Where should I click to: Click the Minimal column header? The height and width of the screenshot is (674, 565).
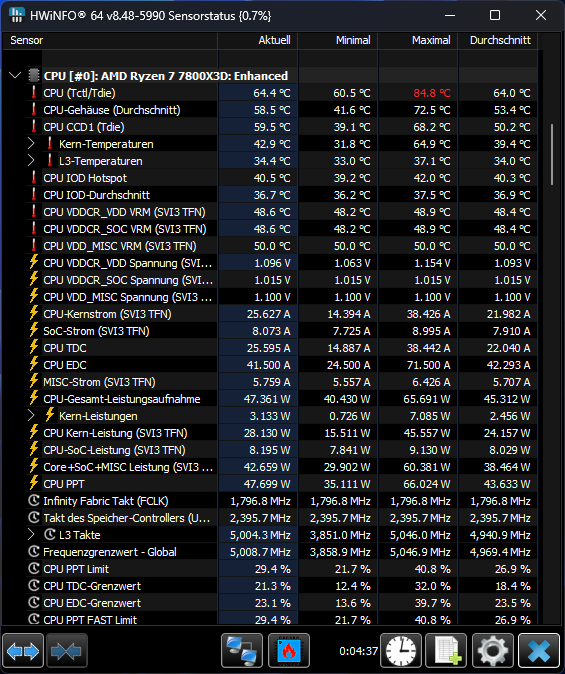(x=338, y=40)
